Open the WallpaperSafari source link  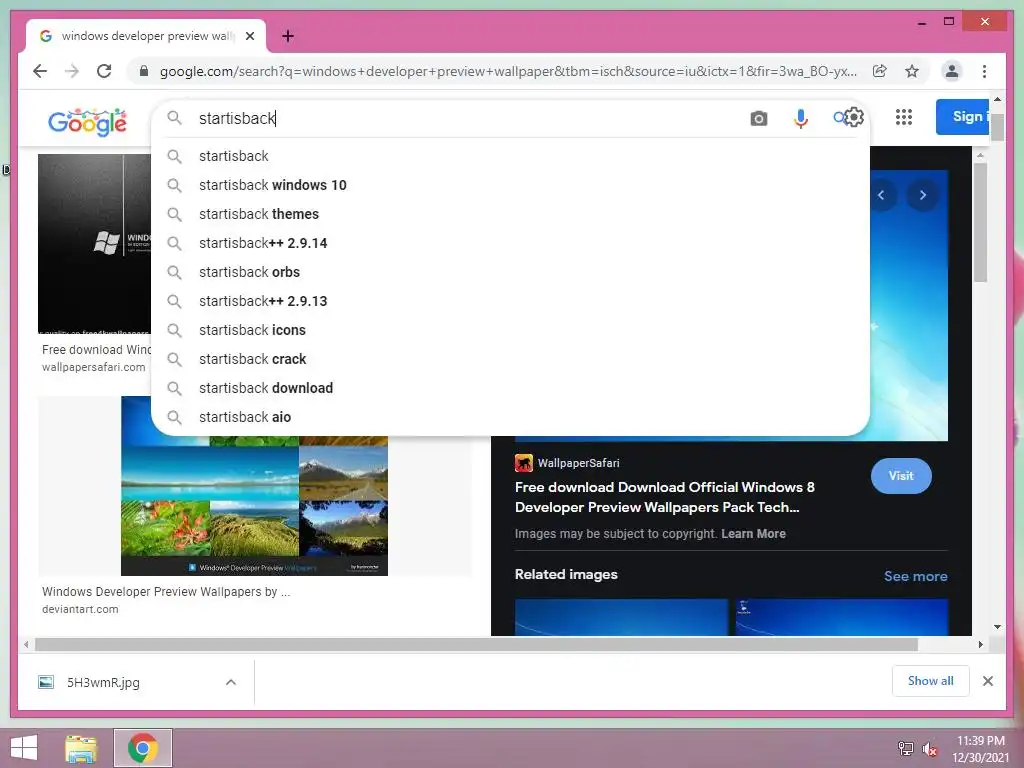[x=567, y=463]
